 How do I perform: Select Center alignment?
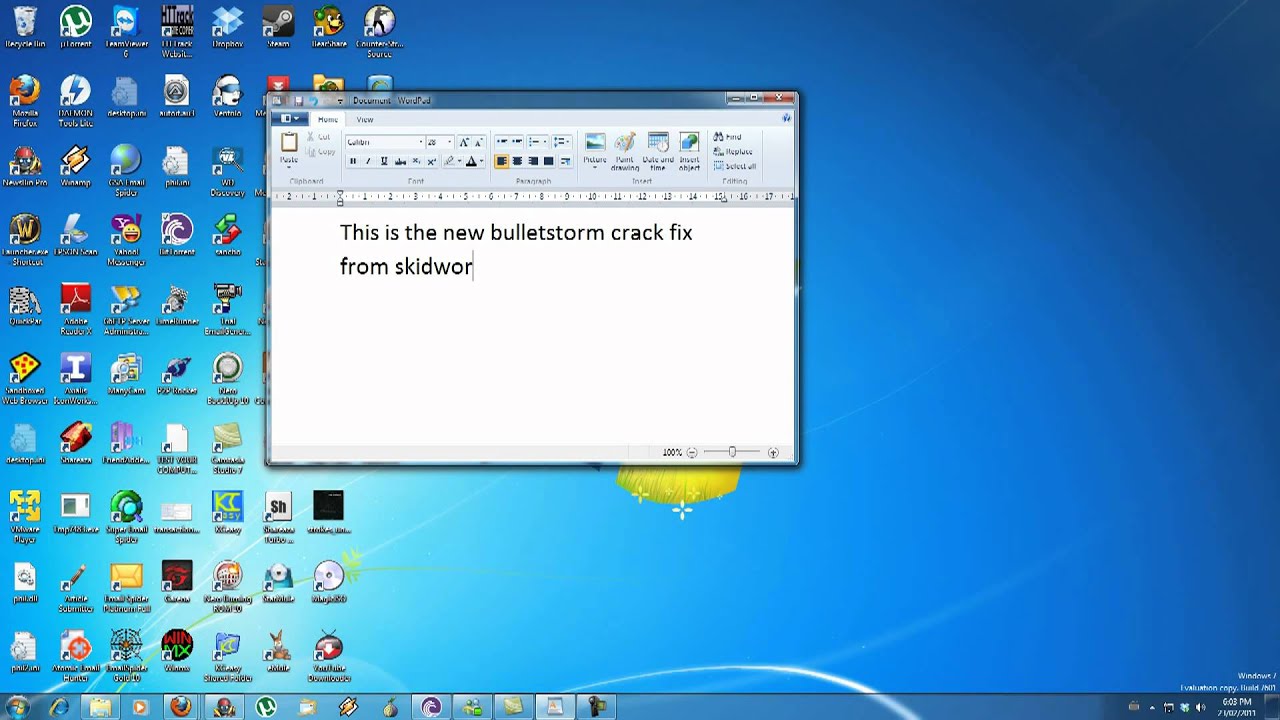(x=517, y=161)
